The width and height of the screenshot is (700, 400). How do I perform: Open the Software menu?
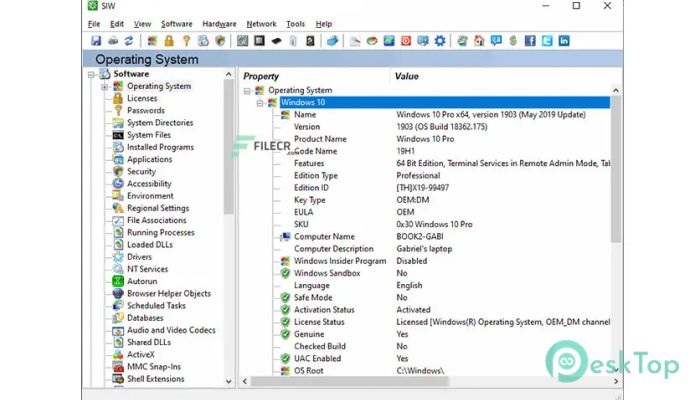176,24
